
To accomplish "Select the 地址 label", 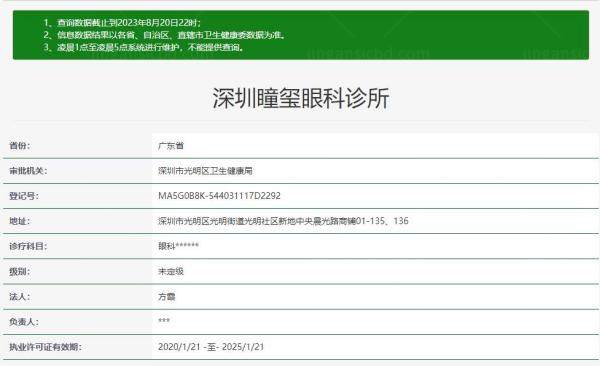I will coord(20,221).
